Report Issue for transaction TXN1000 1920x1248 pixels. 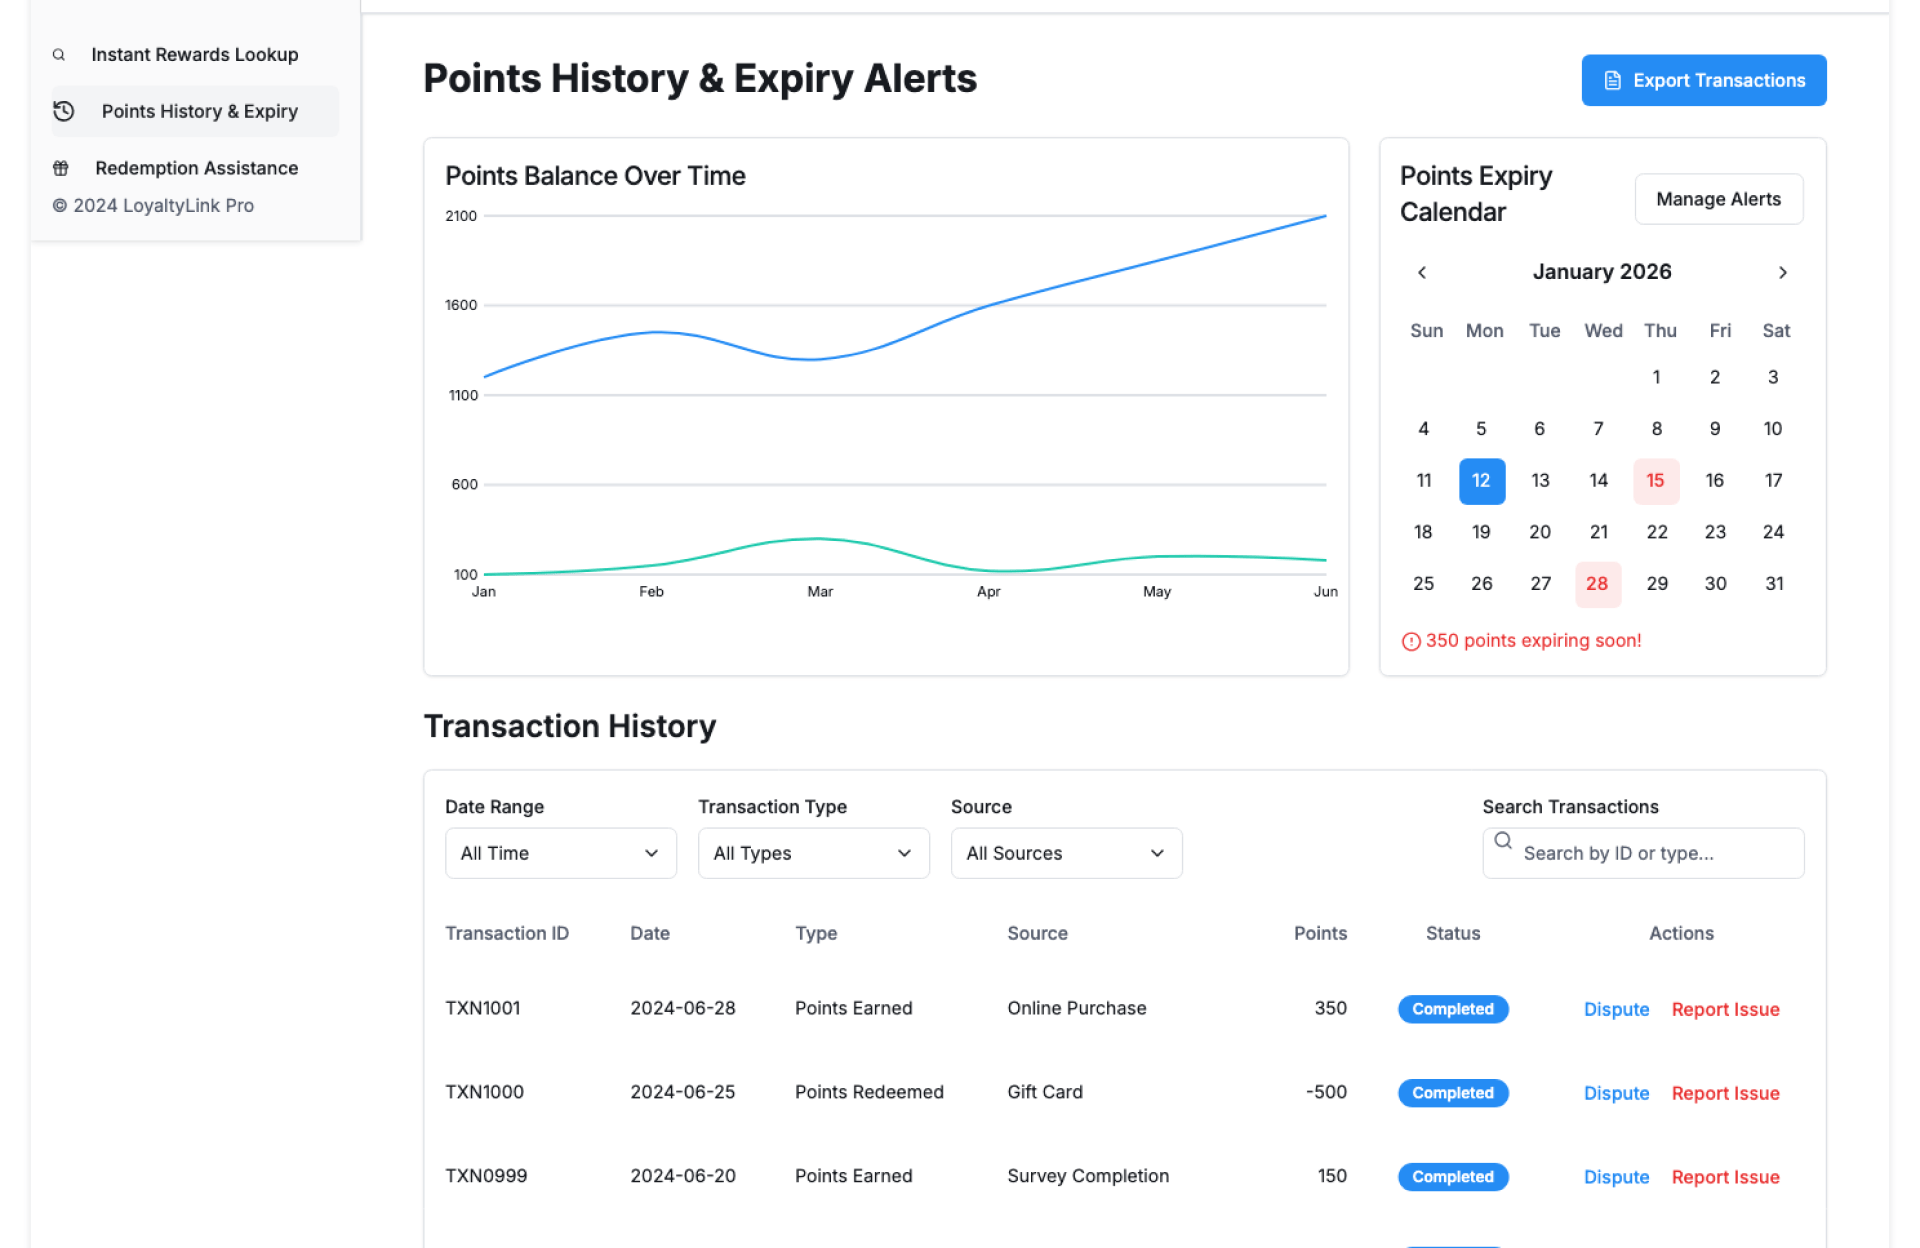(1724, 1093)
